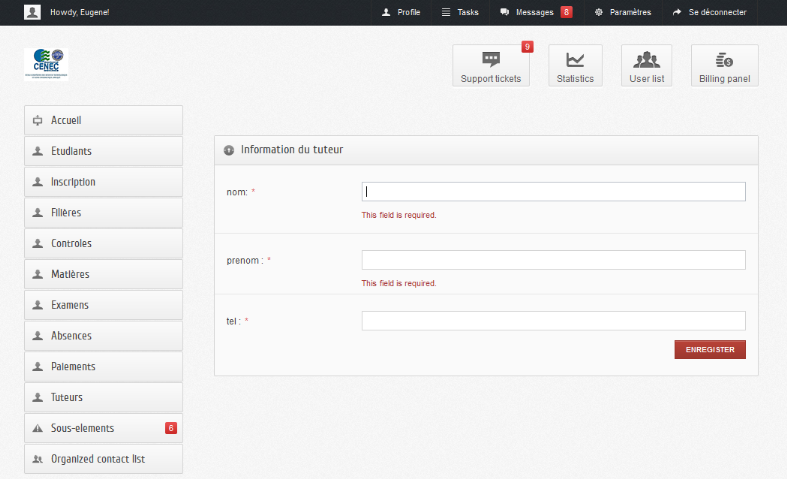This screenshot has height=479, width=787.
Task: Open Organized contact list sidebar item
Action: click(103, 459)
